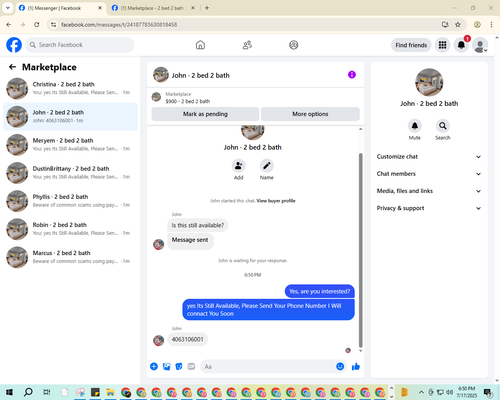
Task: Click the install app icon in address bar
Action: coord(445,25)
